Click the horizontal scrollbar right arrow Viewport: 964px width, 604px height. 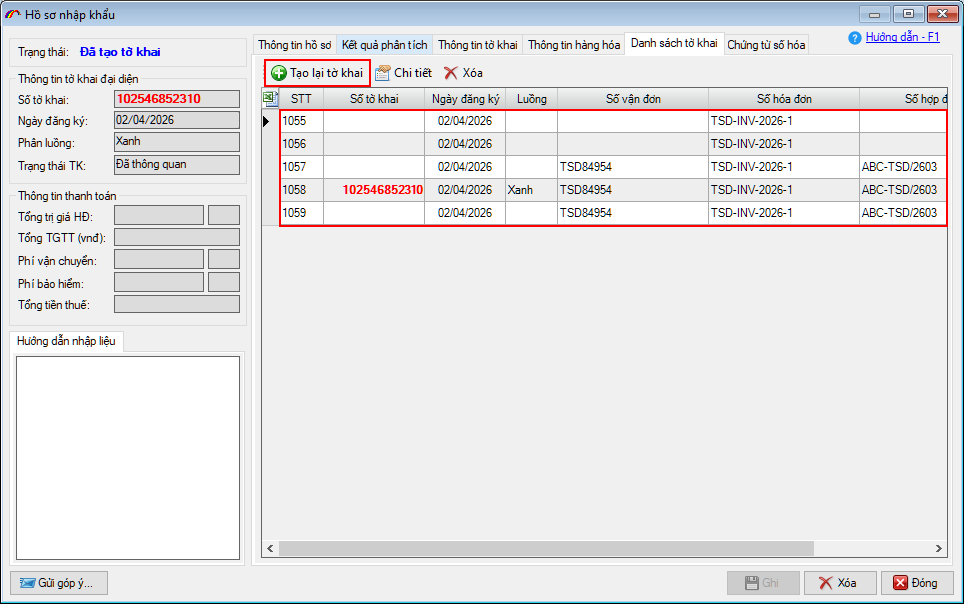click(938, 548)
